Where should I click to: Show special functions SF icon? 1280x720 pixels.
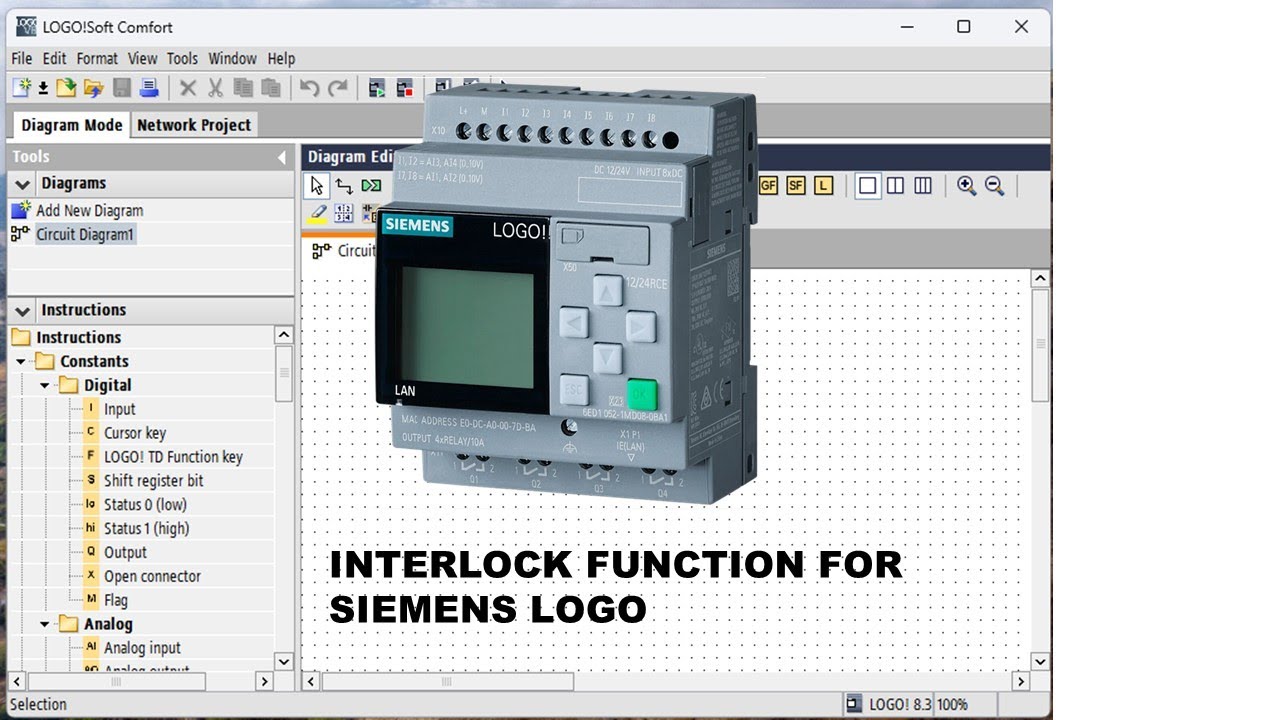point(796,185)
